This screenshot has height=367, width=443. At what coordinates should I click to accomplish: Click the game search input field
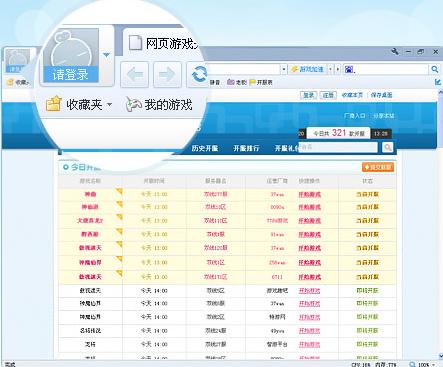tap(338, 147)
